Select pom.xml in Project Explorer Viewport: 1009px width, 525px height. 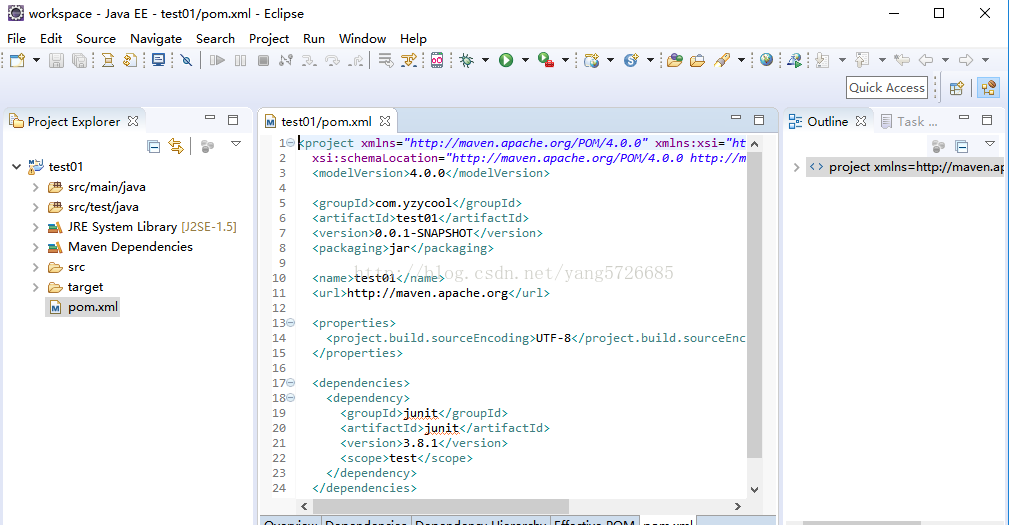coord(83,307)
